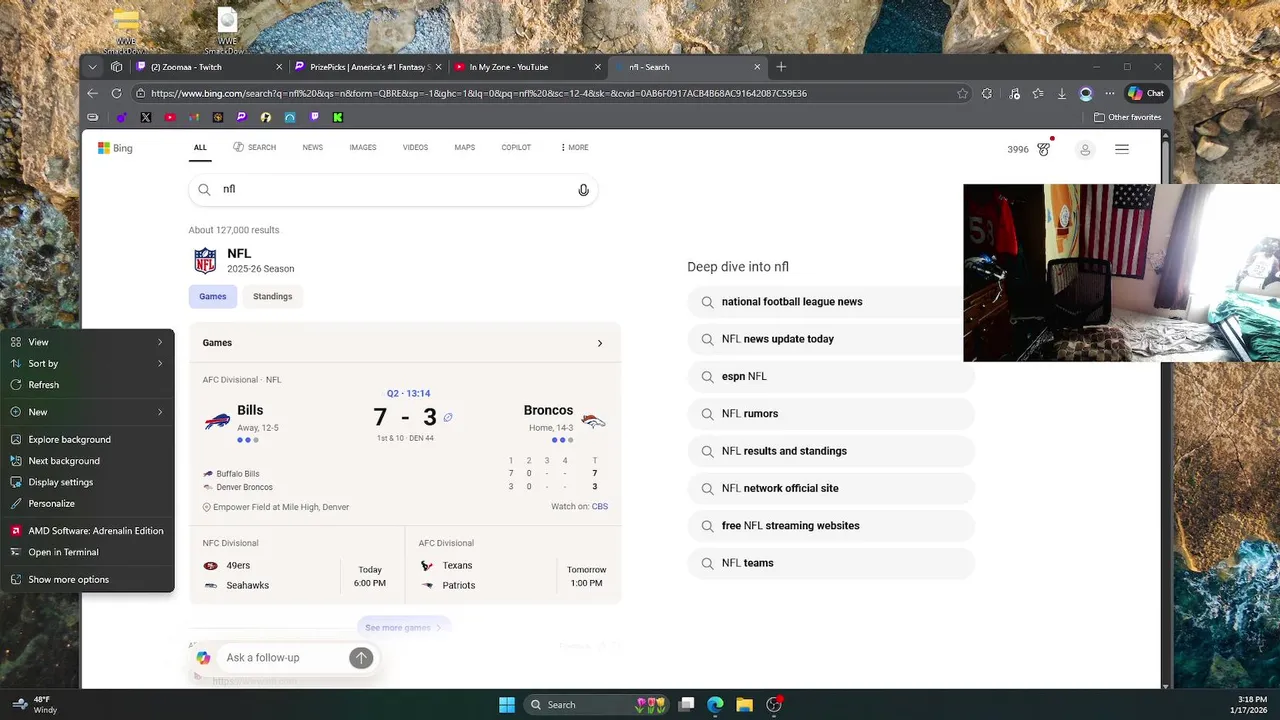The height and width of the screenshot is (720, 1280).
Task: Open the Gmail bookmark in favorites bar
Action: click(194, 117)
